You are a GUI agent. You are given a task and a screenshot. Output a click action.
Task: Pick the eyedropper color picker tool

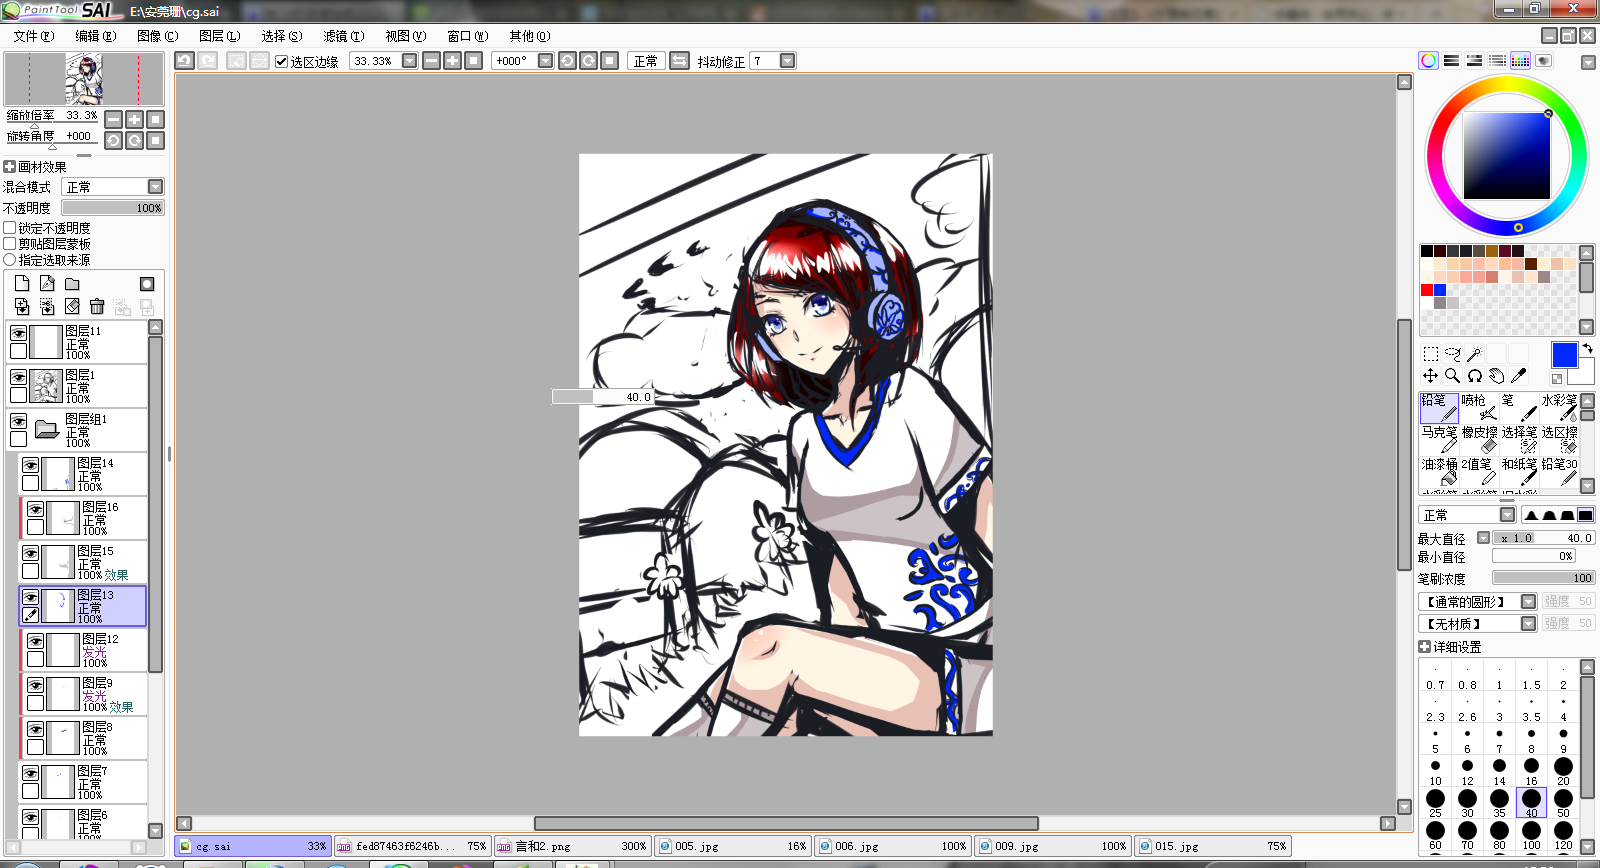tap(1519, 376)
